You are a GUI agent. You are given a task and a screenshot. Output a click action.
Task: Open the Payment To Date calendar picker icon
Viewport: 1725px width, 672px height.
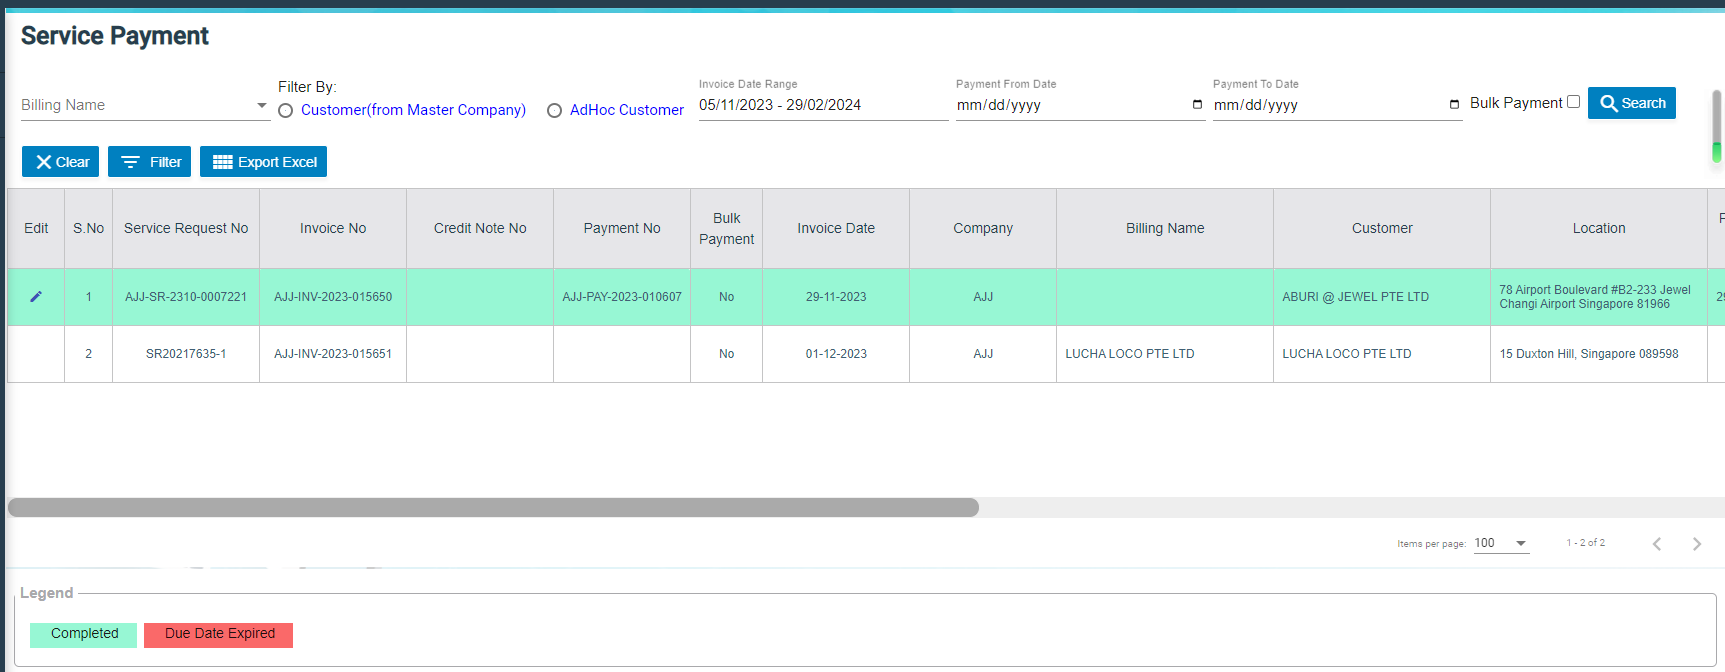tap(1454, 105)
